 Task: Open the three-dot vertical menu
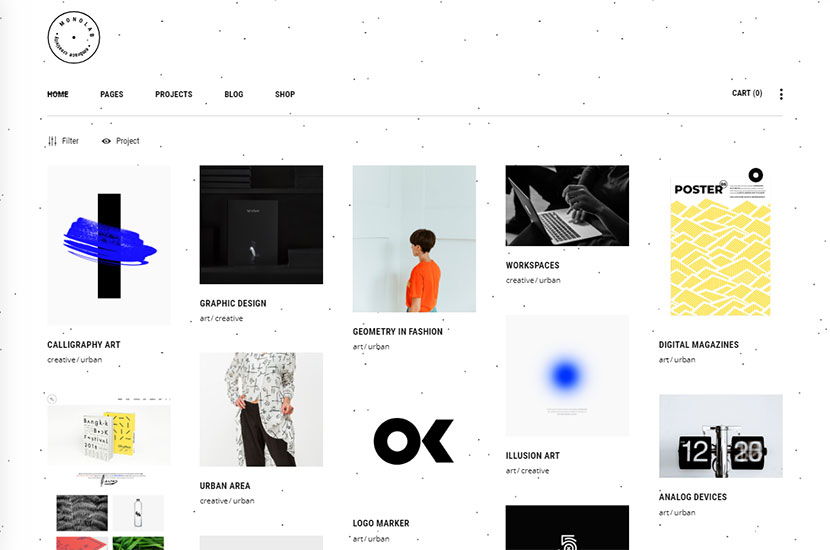(781, 94)
